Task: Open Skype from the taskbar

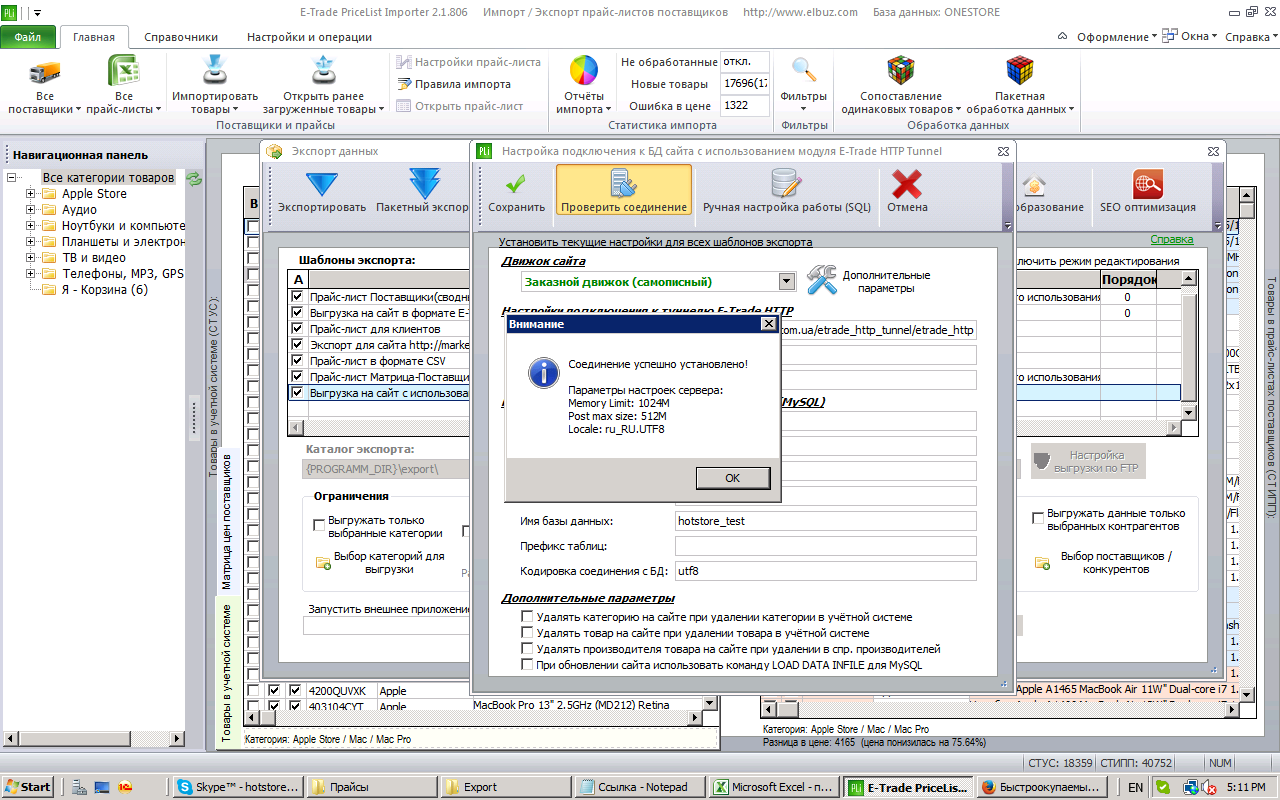Action: pyautogui.click(x=238, y=787)
